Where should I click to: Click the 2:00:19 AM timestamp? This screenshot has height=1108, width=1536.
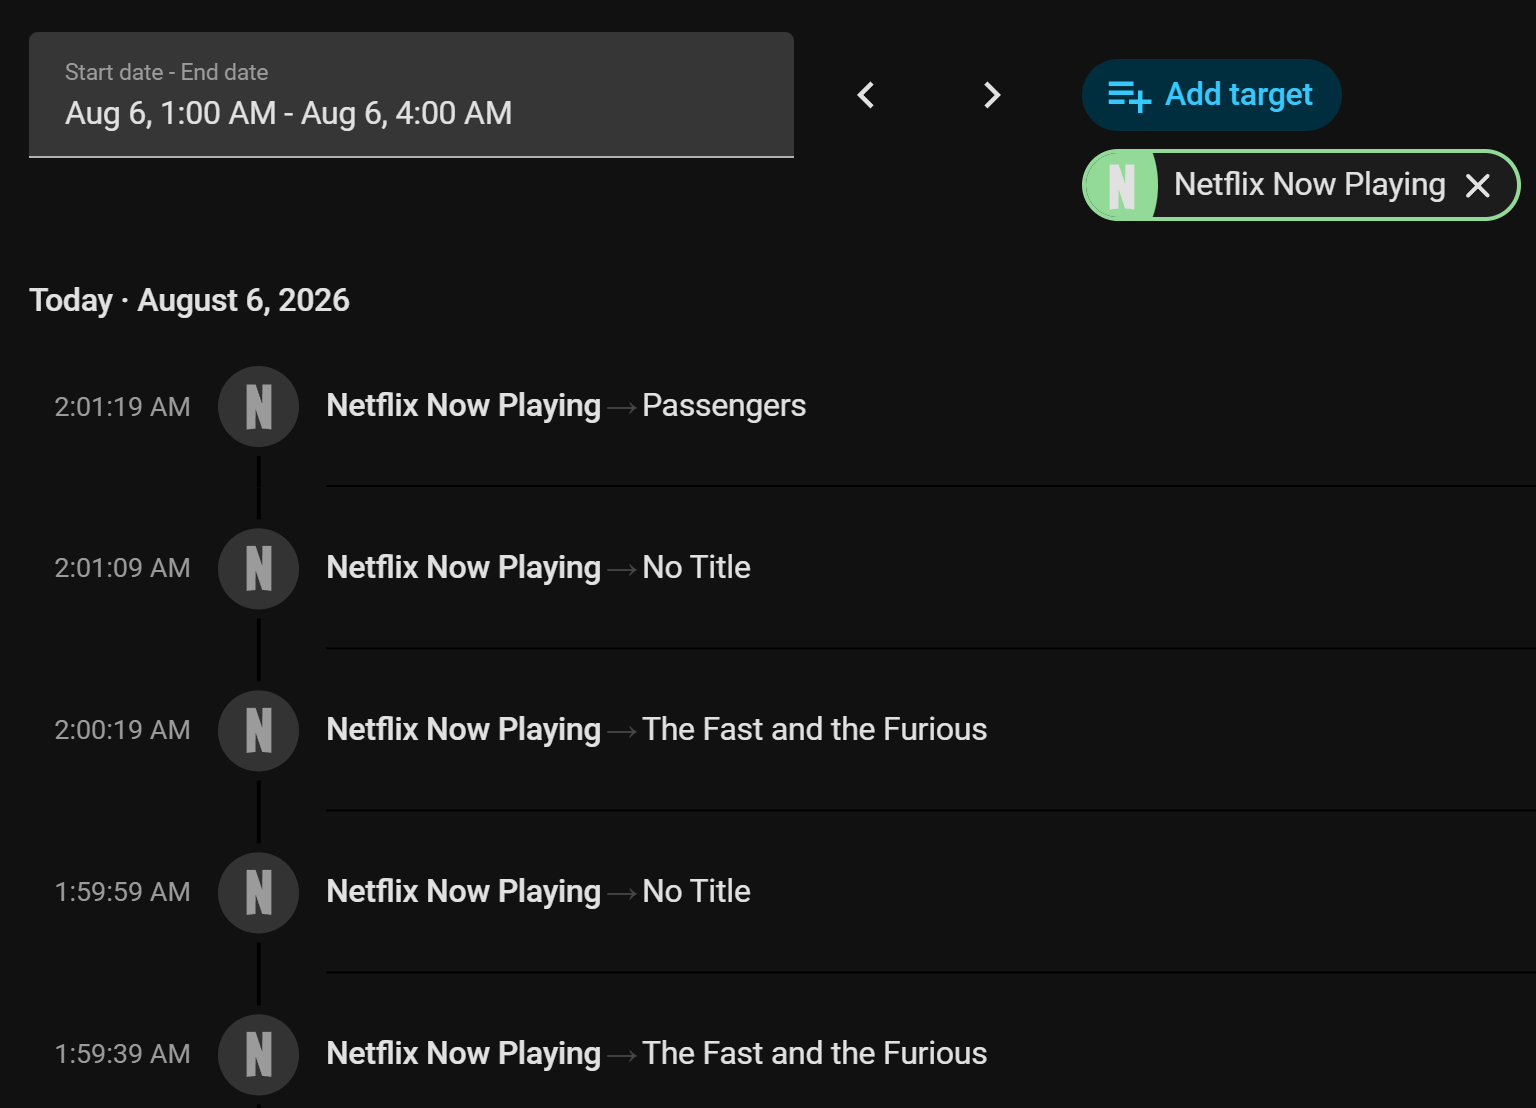pos(122,730)
